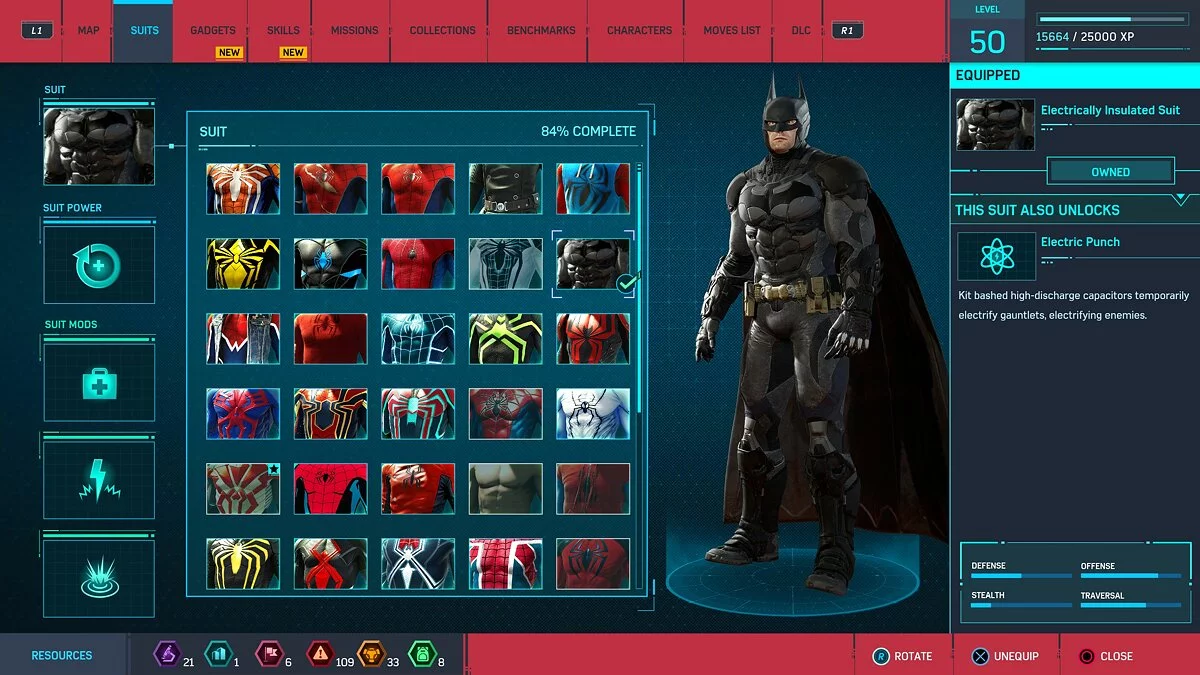Pick the black-and-white Negative suit
Viewport: 1200px width, 675px height.
(x=506, y=264)
